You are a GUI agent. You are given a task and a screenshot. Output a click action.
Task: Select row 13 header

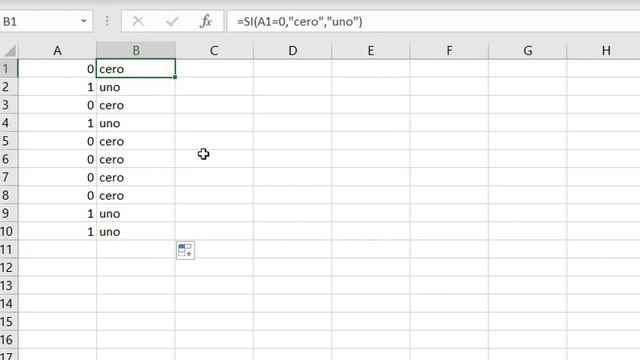click(9, 285)
